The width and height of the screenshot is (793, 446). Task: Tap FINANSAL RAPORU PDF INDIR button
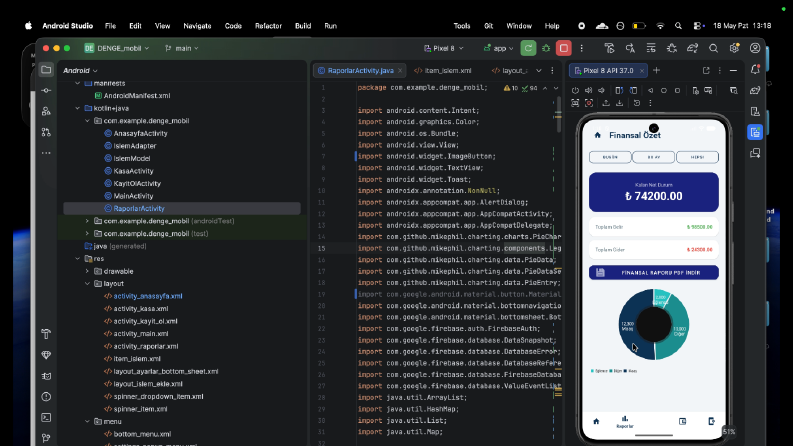pos(653,273)
